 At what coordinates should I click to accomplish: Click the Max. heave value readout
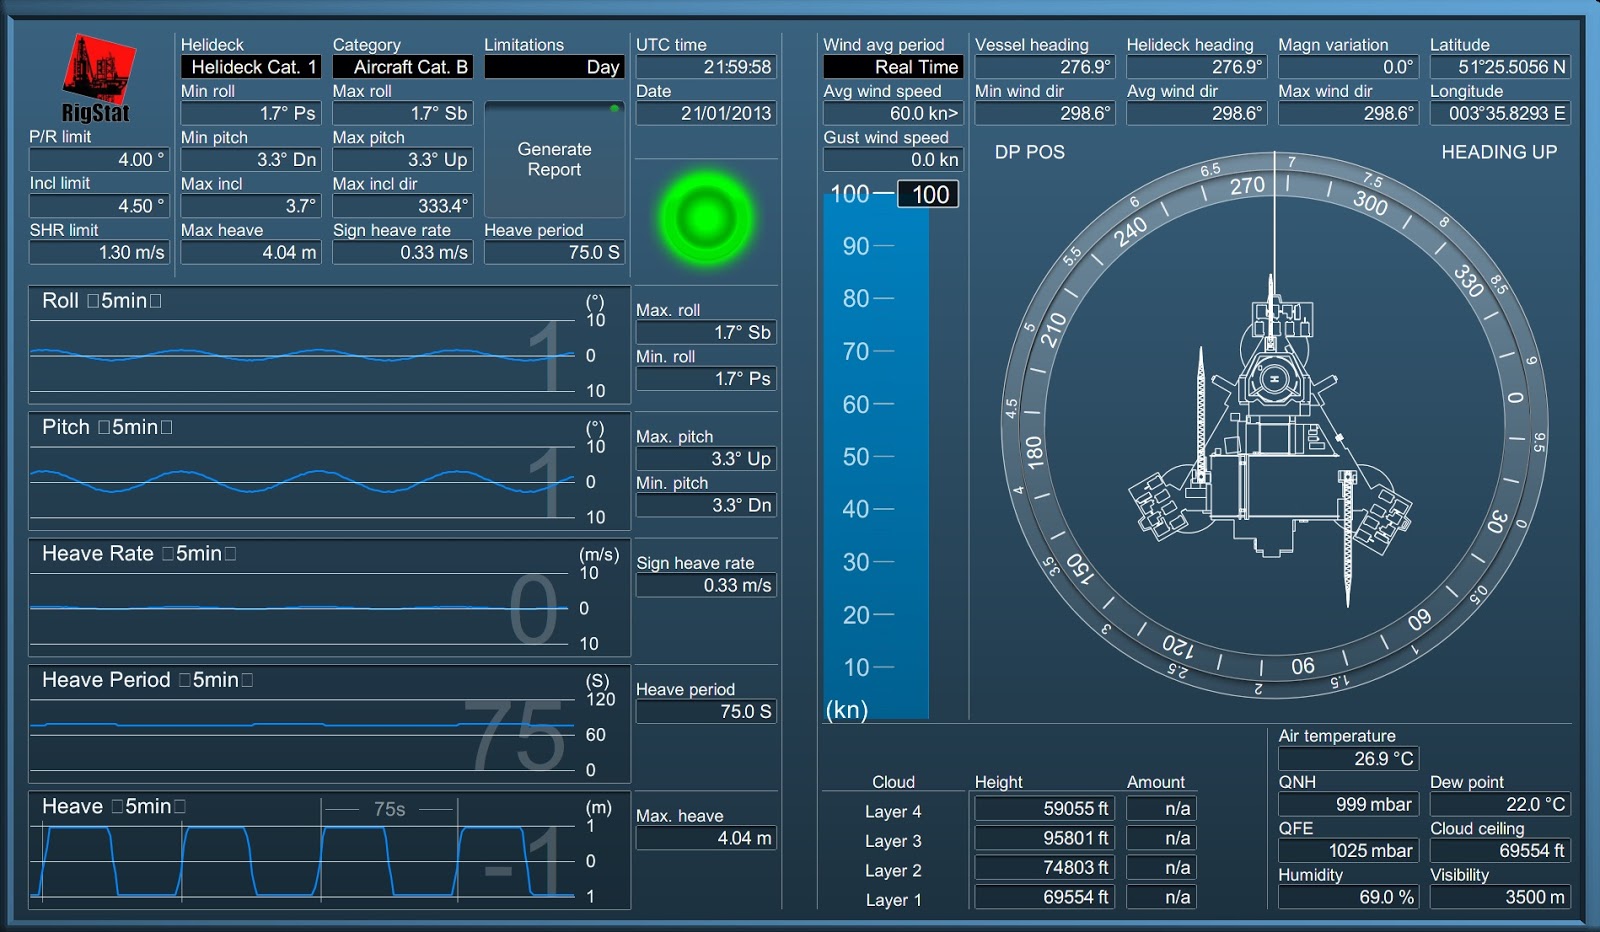click(x=706, y=838)
